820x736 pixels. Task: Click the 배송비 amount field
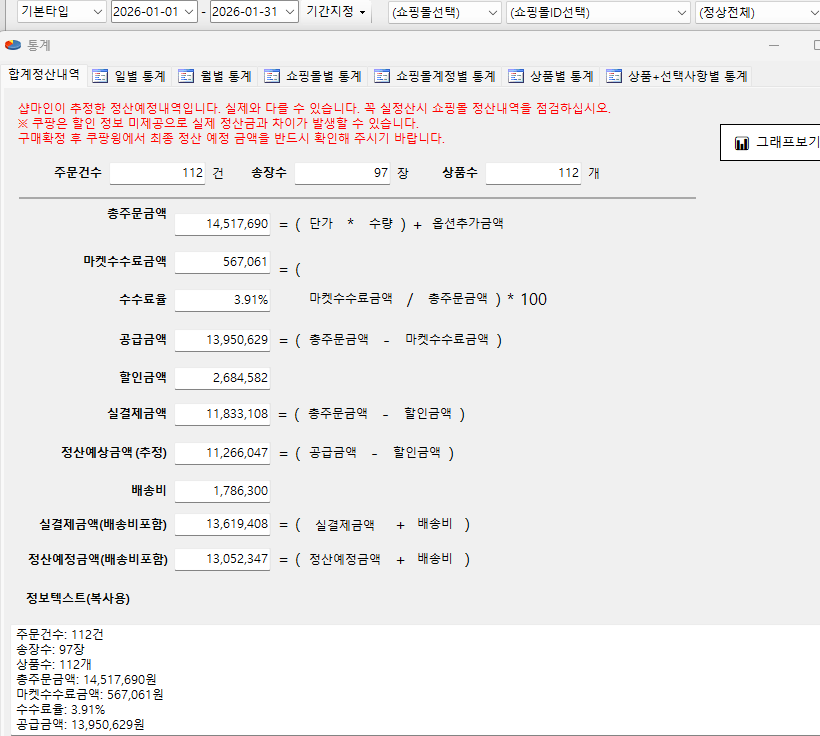click(222, 491)
